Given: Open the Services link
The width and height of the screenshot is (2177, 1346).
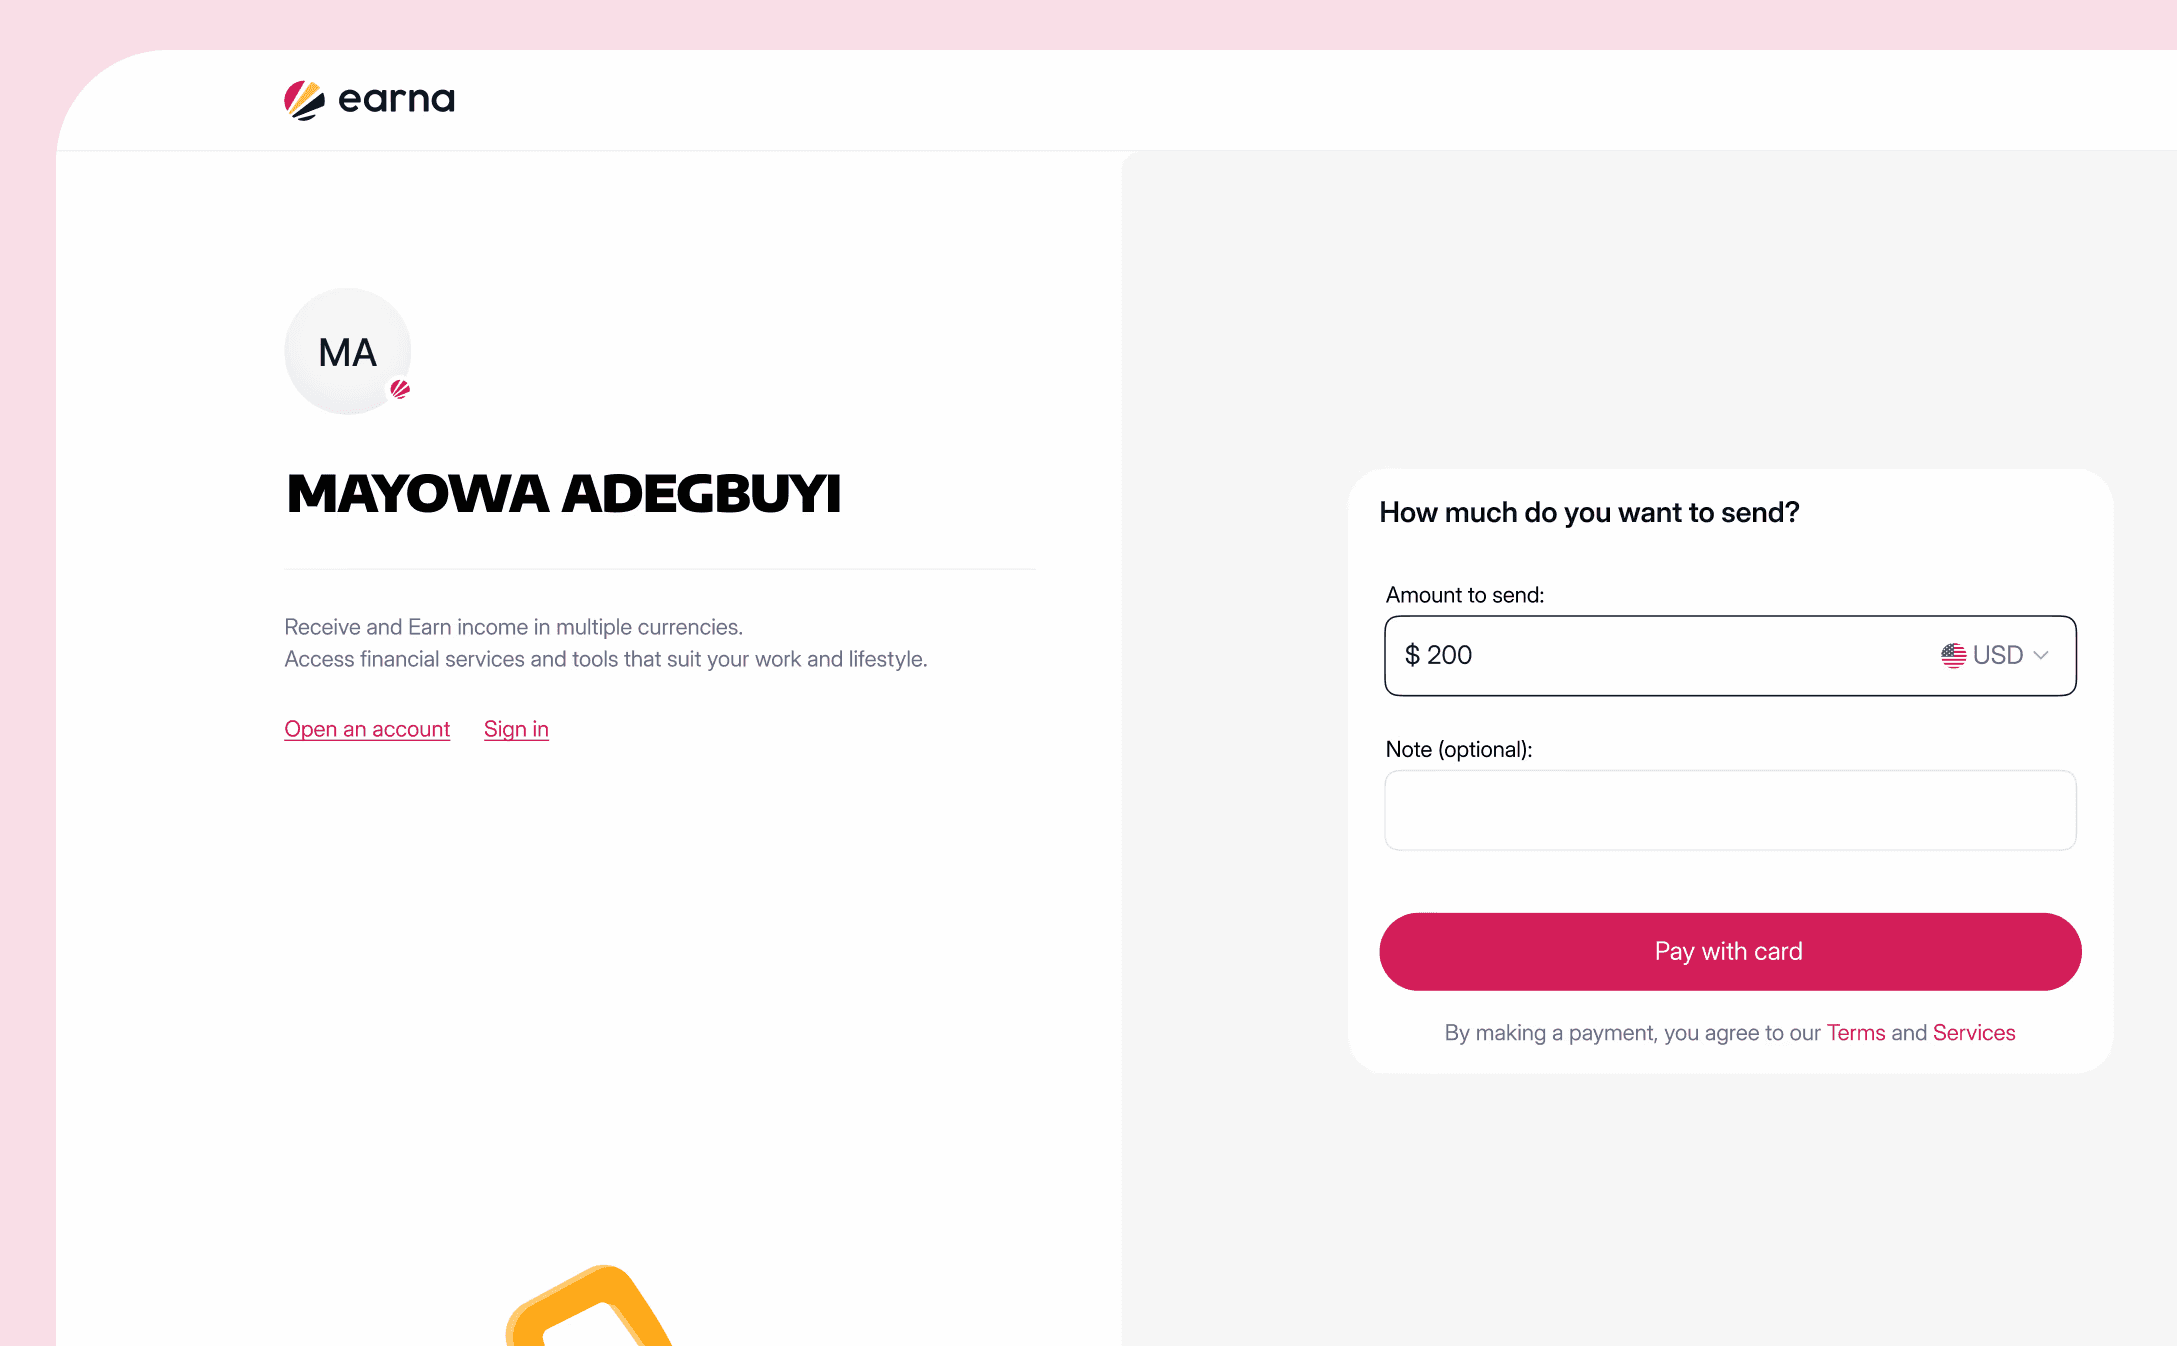Looking at the screenshot, I should coord(1974,1033).
